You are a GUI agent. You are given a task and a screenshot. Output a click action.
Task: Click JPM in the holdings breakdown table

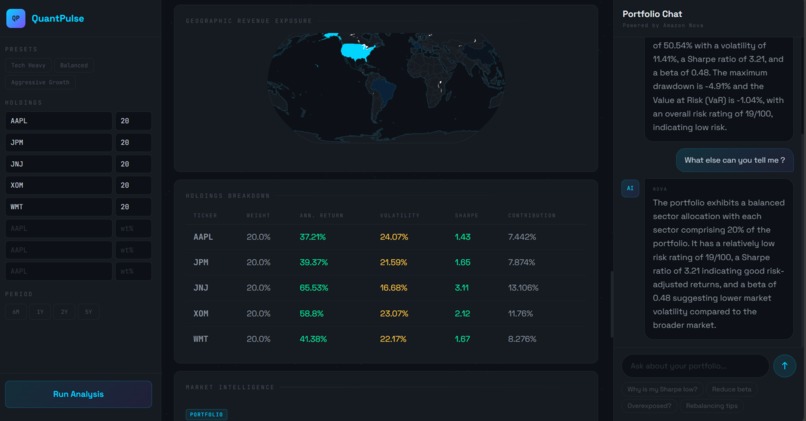(x=201, y=262)
